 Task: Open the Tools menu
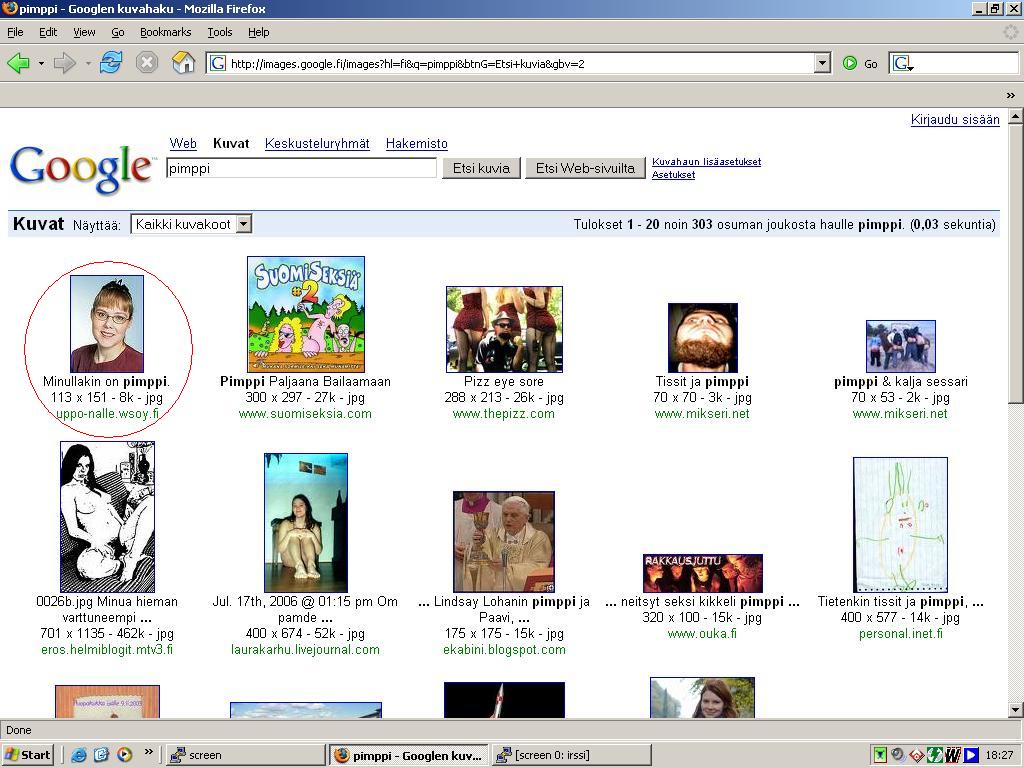(219, 32)
